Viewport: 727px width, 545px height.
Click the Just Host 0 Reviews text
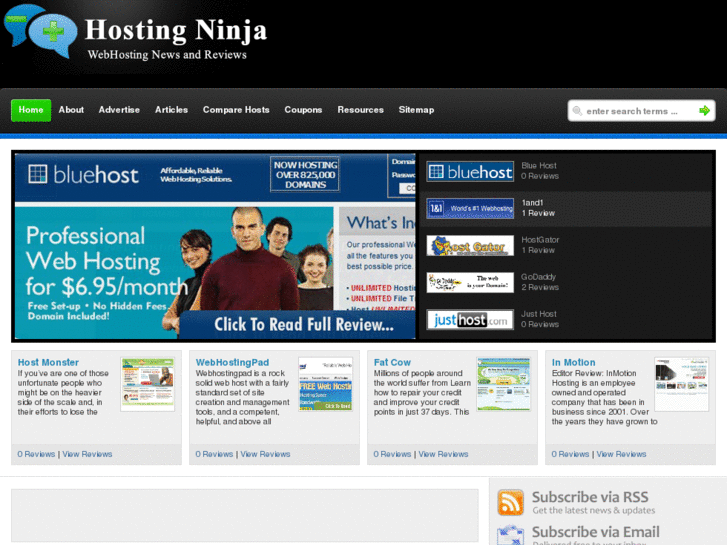click(540, 319)
